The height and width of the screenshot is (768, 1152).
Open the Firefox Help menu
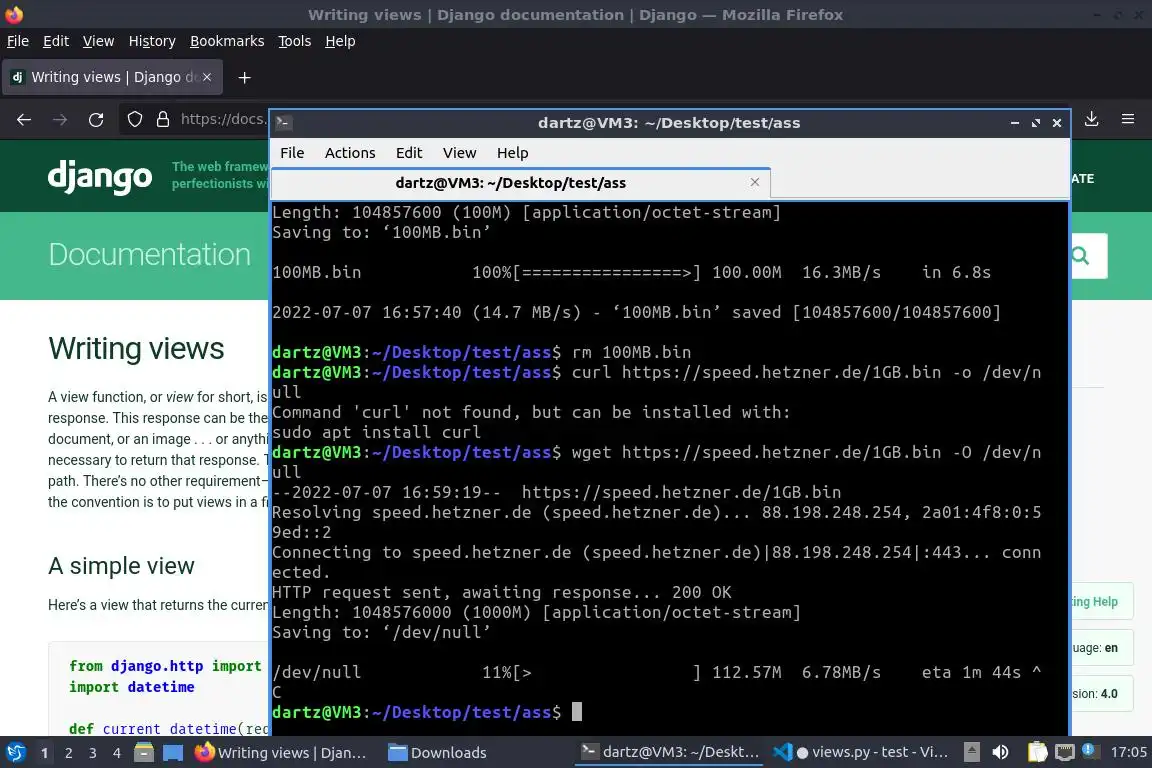pos(340,41)
